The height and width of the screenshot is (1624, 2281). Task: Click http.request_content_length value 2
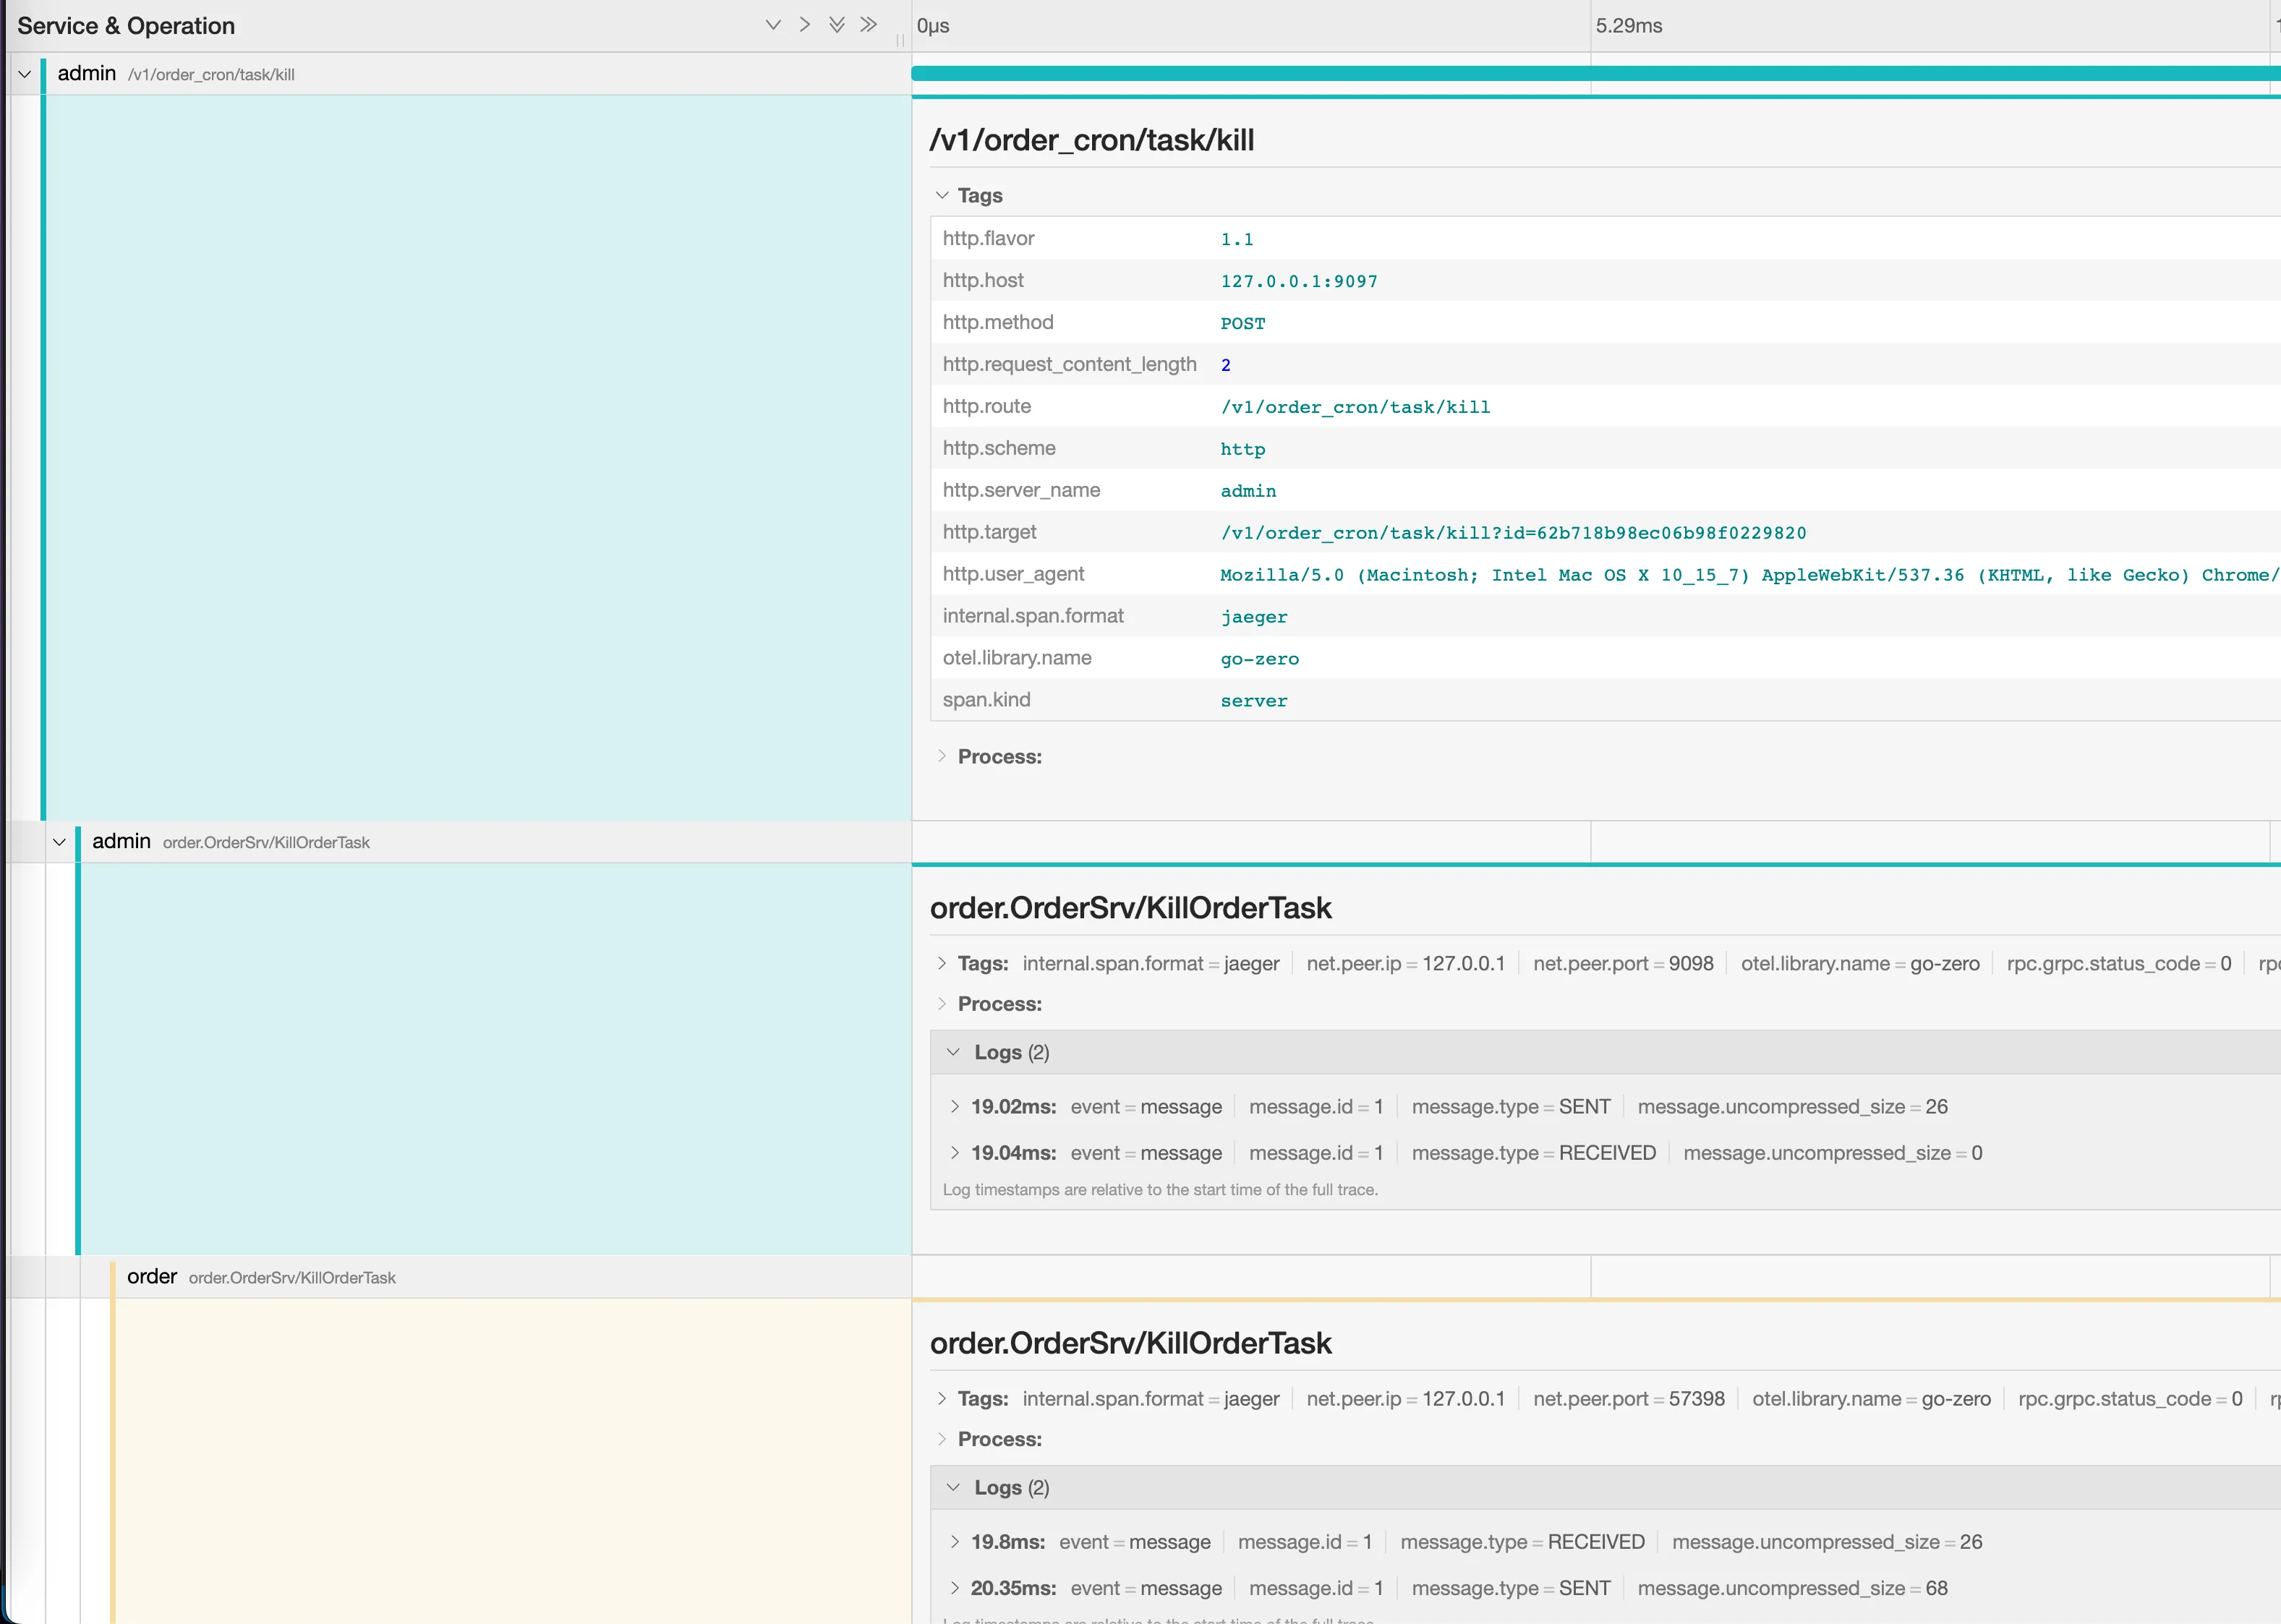pyautogui.click(x=1226, y=365)
